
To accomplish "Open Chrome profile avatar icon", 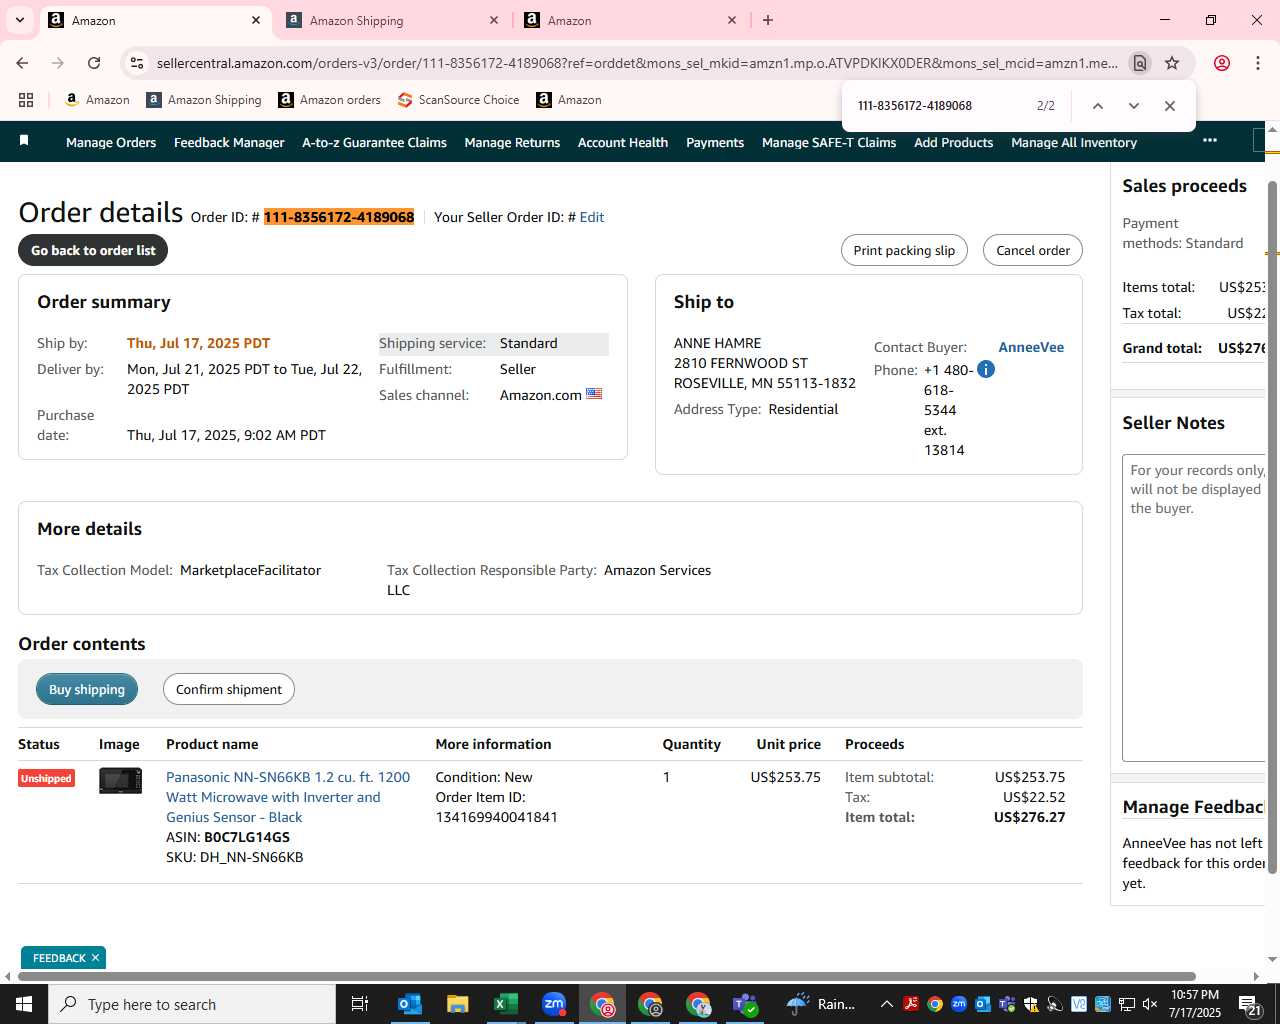I will click(x=1222, y=63).
